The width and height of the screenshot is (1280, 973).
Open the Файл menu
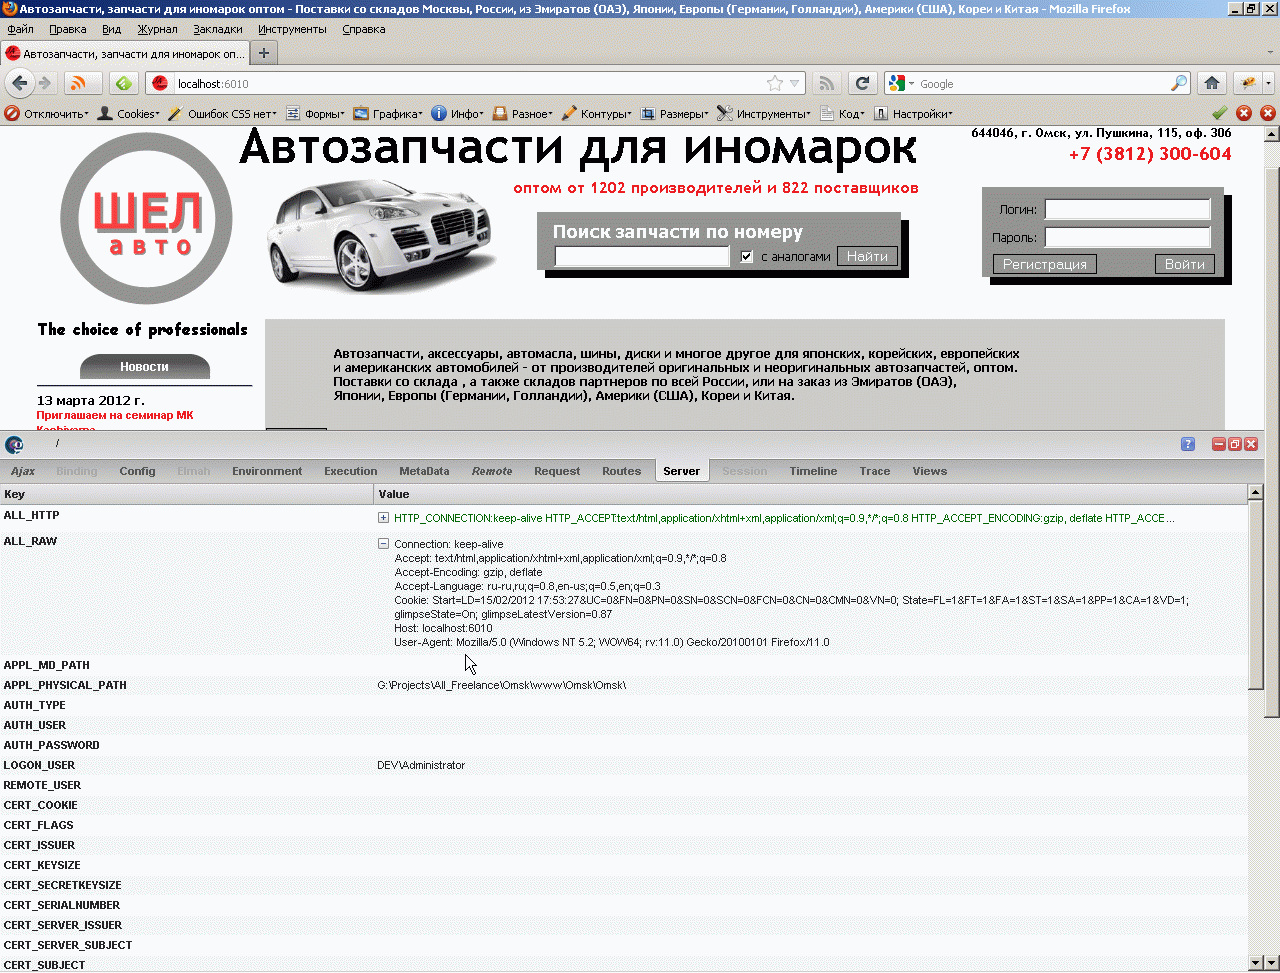[x=20, y=29]
